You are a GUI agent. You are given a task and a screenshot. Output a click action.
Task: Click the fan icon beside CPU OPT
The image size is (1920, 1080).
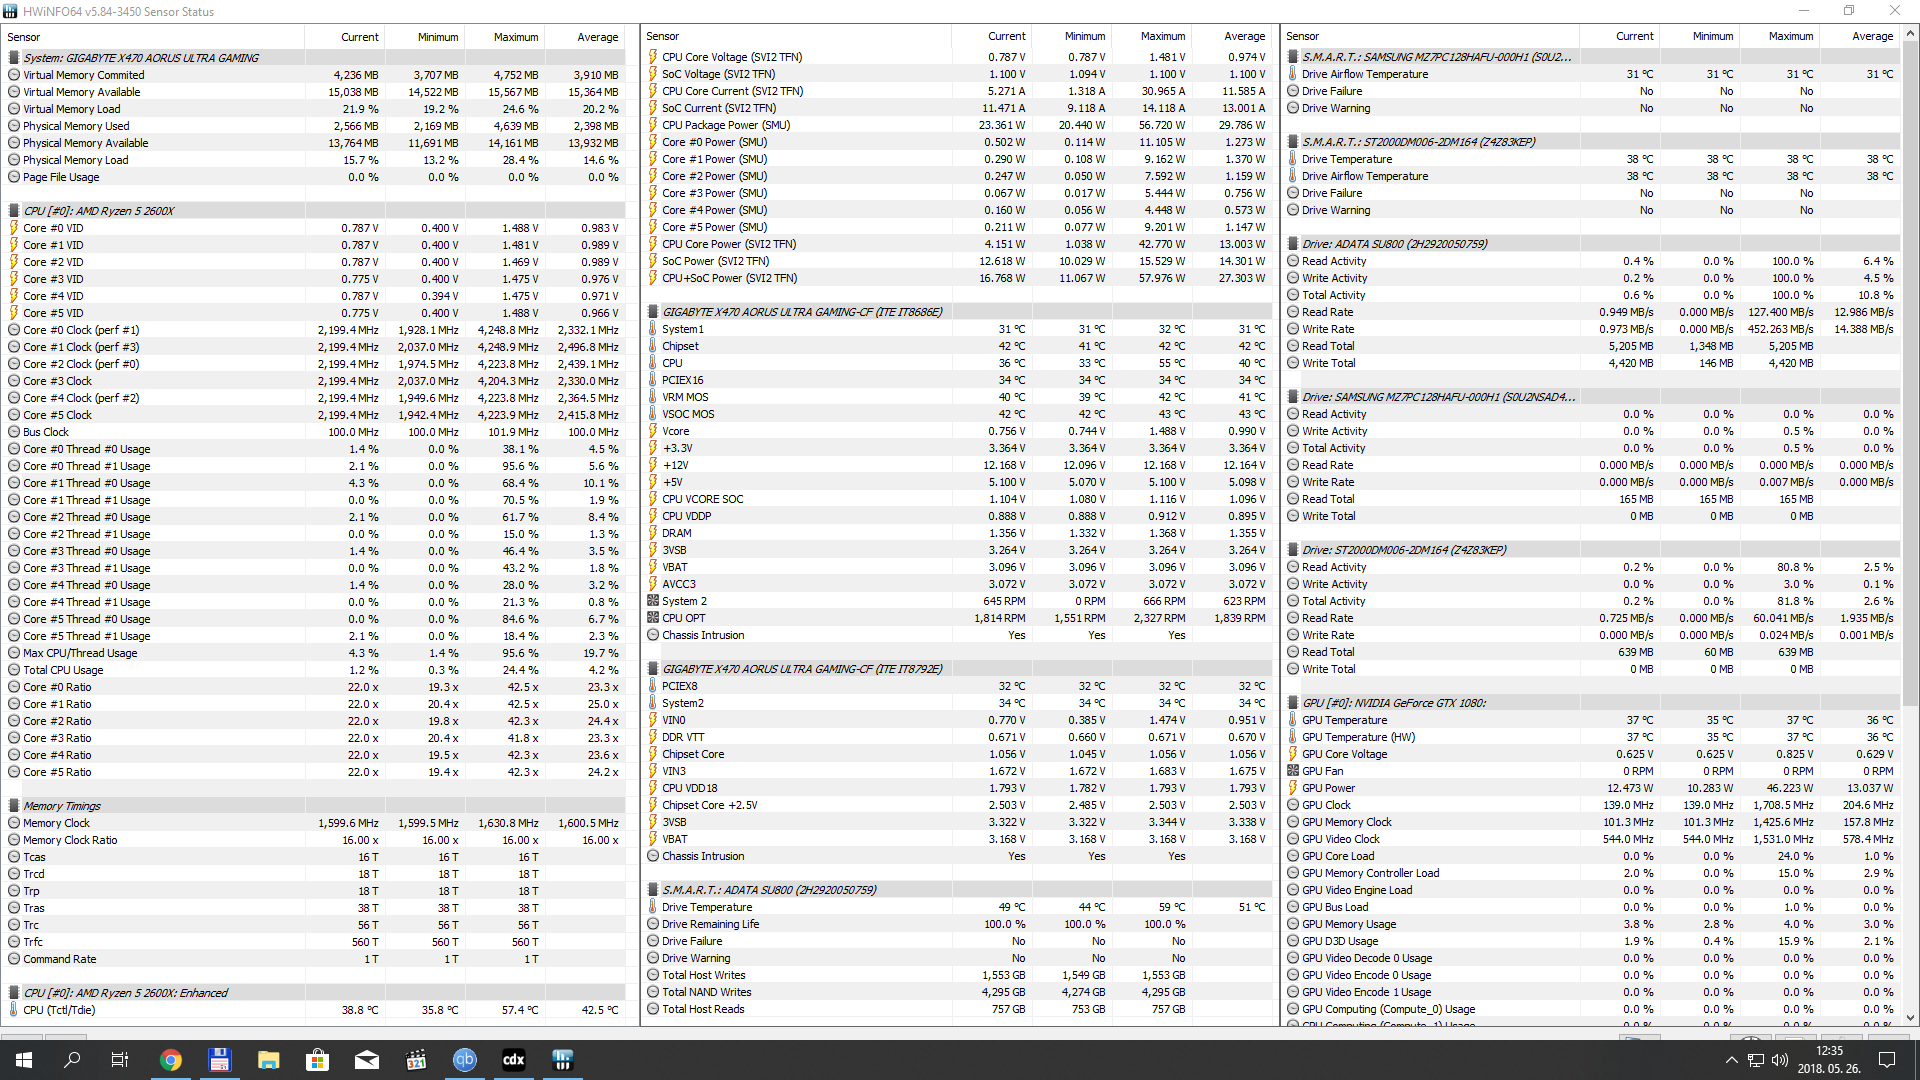653,618
